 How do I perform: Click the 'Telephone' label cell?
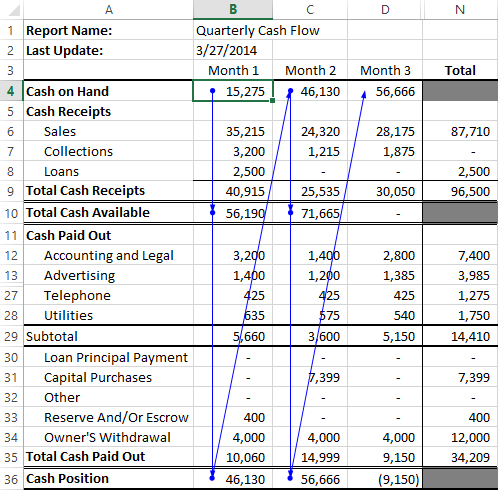(108, 295)
